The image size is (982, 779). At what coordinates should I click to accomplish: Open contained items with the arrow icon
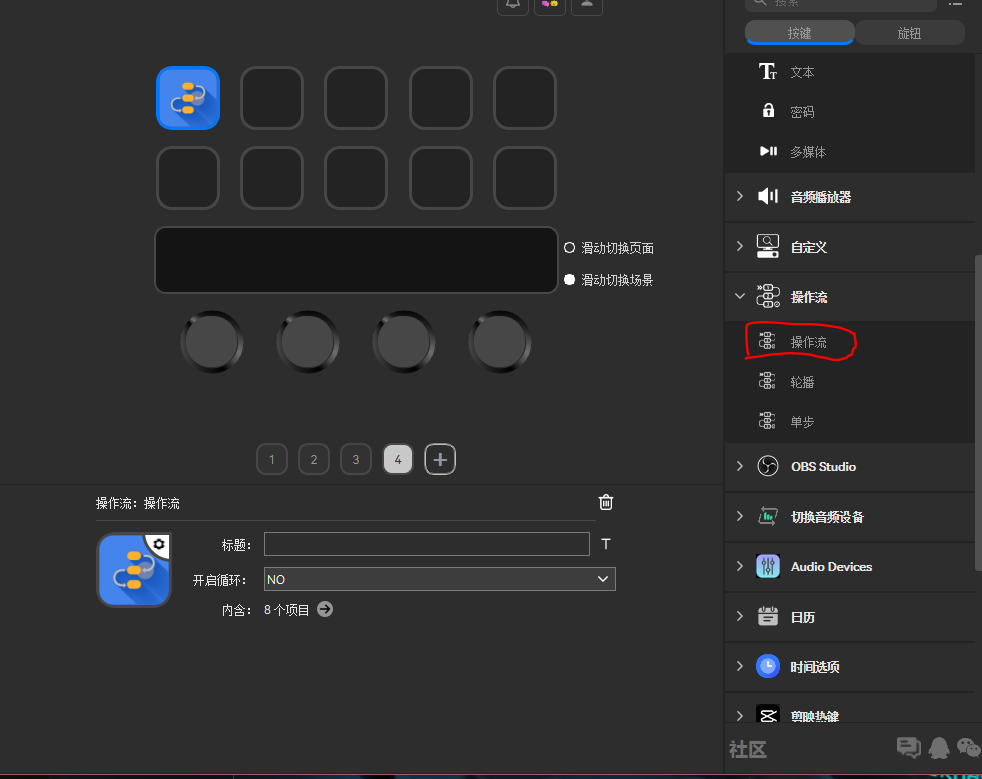pos(325,609)
